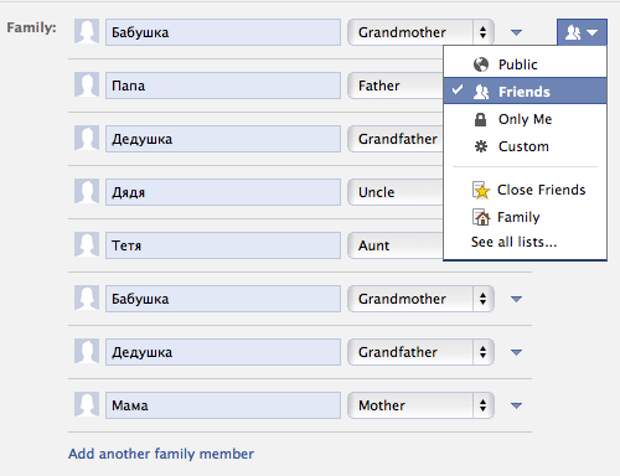Expand the arrow beside Mother row

point(516,406)
